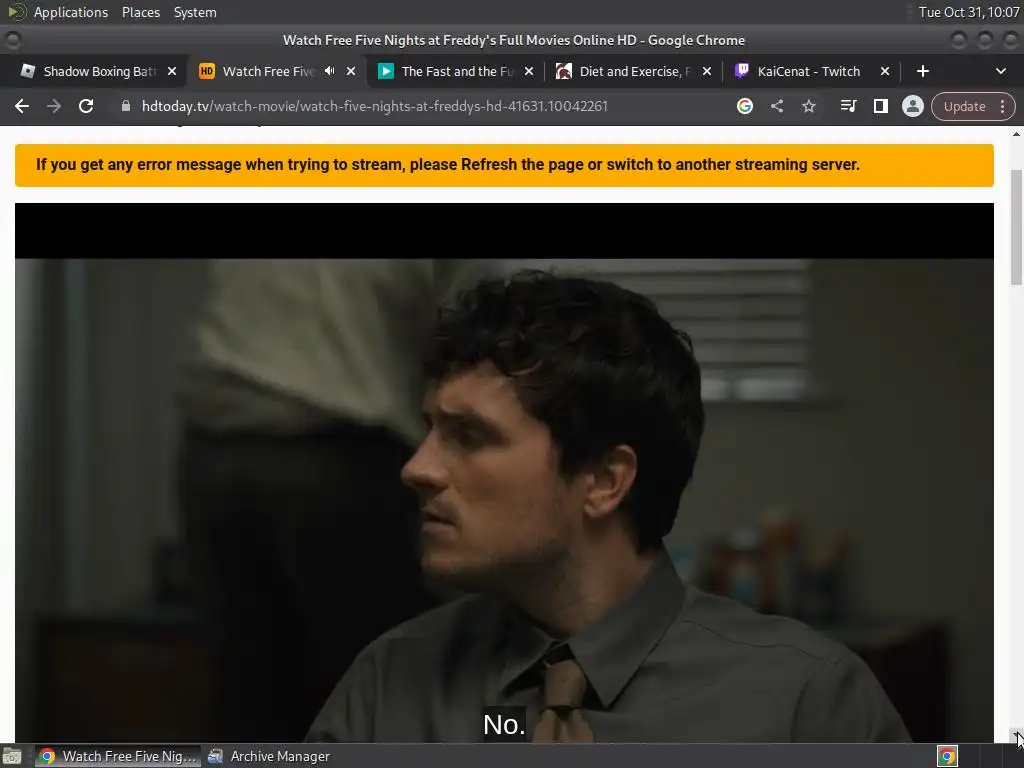This screenshot has height=768, width=1024.
Task: Mute the tab audio speaker icon
Action: pos(330,71)
